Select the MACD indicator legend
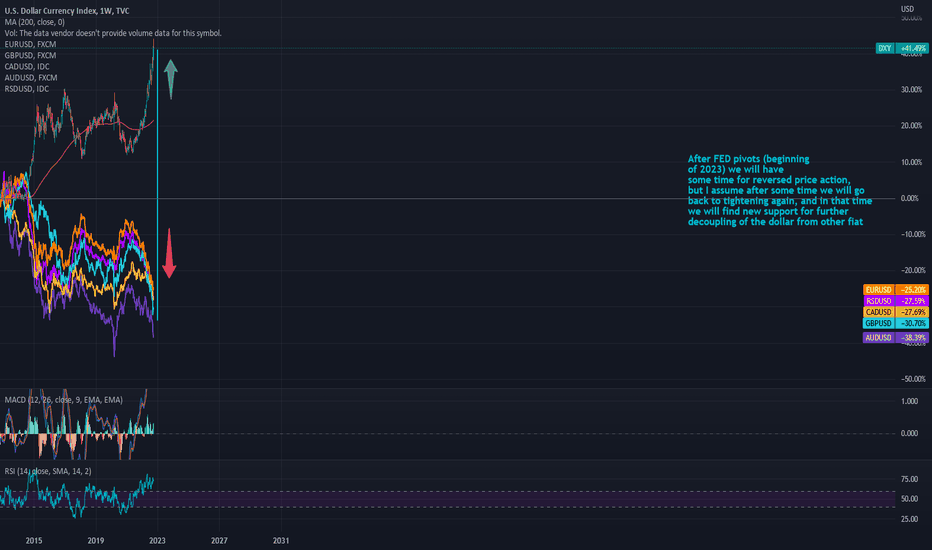 tap(64, 400)
